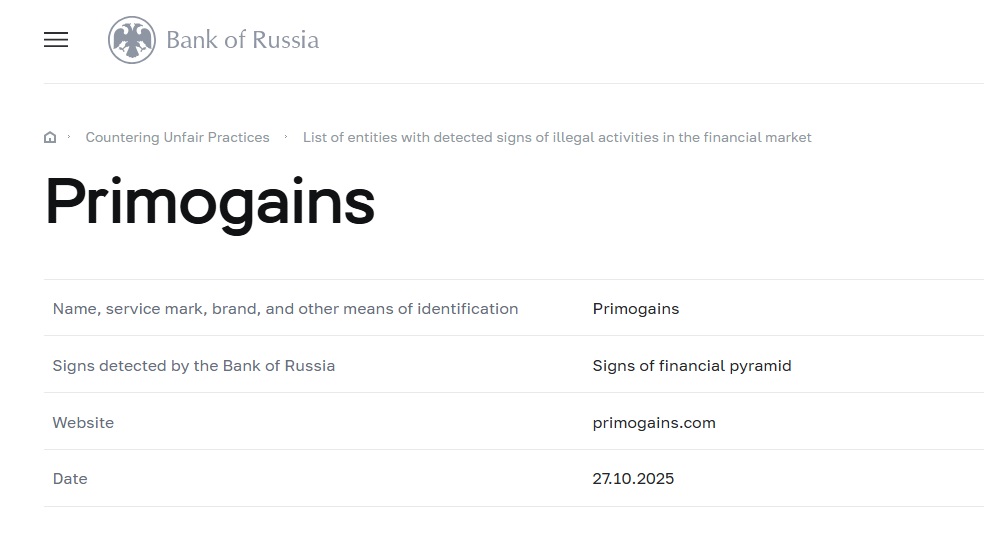Click the primogains.com website value
984x534 pixels.
[654, 423]
